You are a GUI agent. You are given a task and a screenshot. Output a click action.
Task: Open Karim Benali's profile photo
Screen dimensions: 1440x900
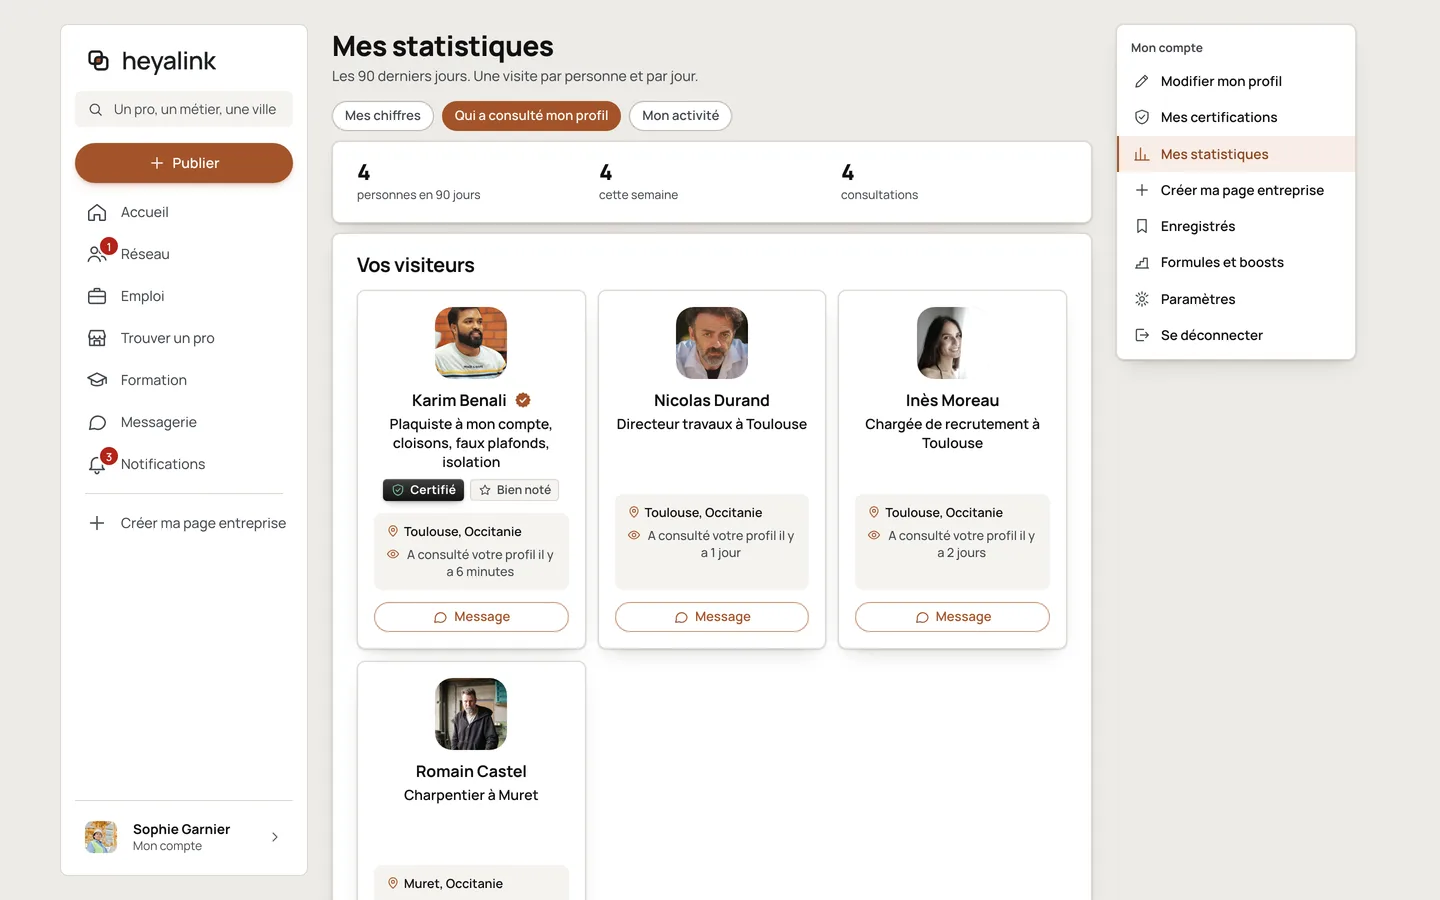[x=471, y=343]
